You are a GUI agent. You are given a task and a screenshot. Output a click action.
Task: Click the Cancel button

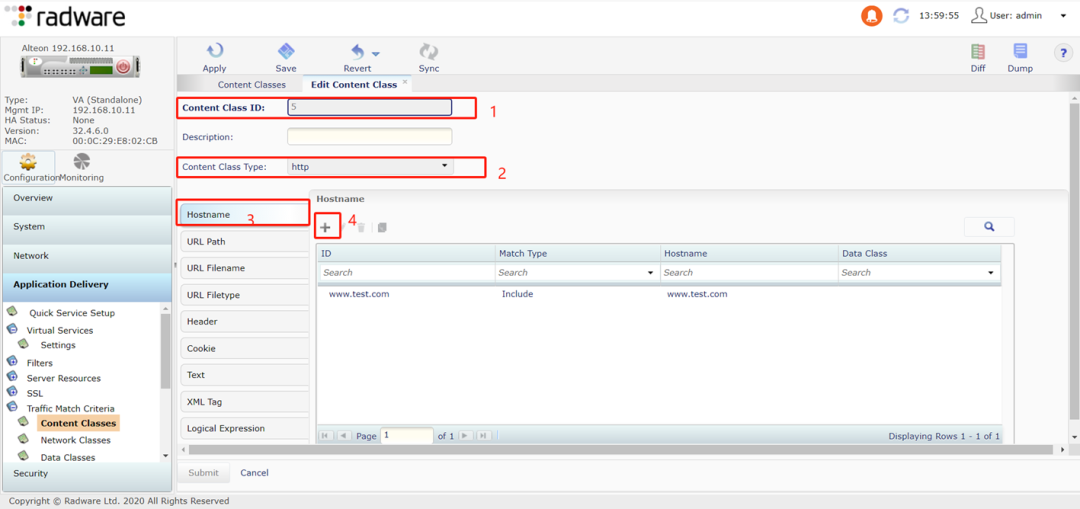tap(254, 473)
